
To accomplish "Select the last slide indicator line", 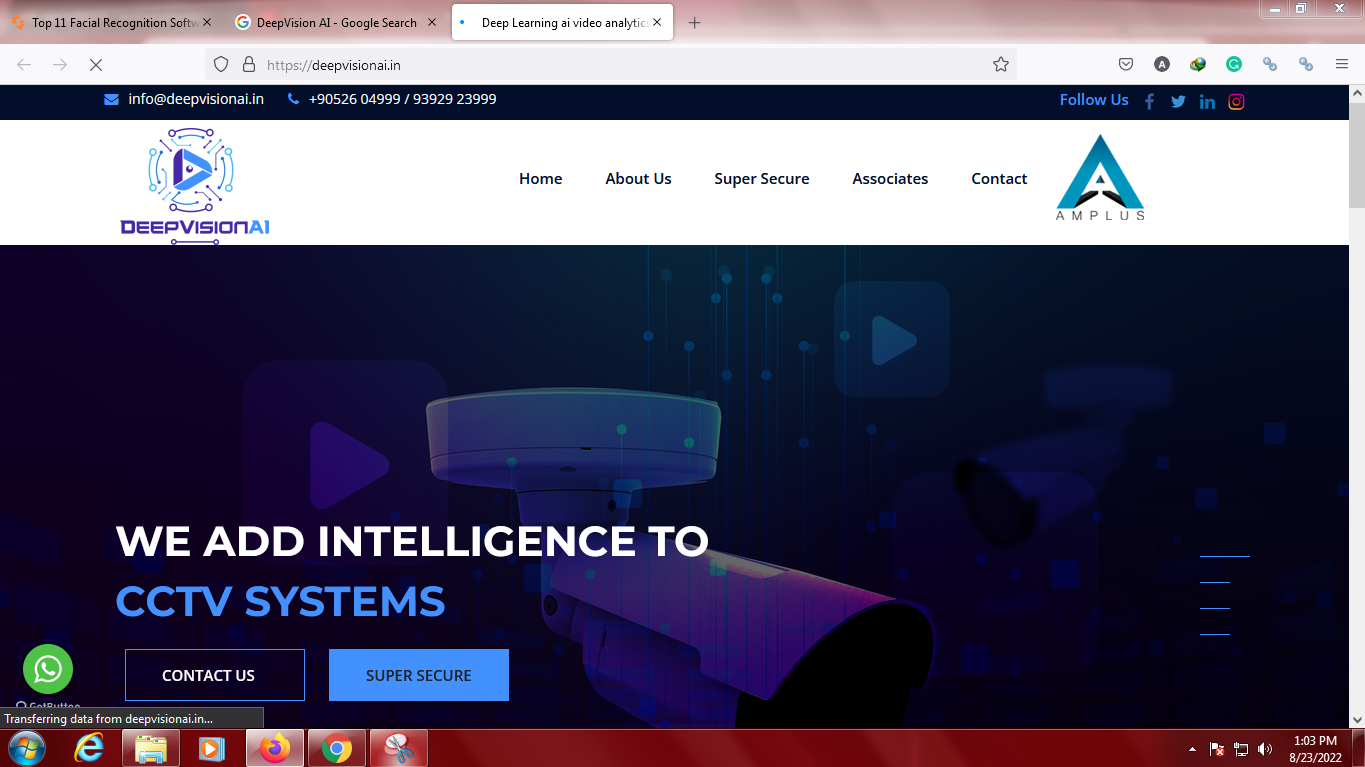I will pos(1214,633).
